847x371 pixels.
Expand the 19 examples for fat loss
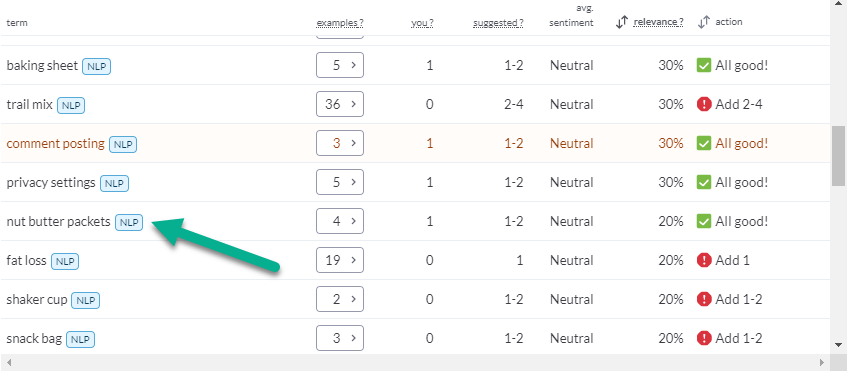pyautogui.click(x=340, y=260)
